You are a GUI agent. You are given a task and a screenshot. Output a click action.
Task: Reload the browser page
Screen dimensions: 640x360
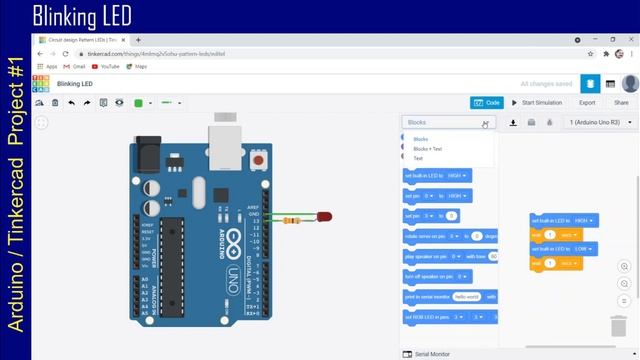pyautogui.click(x=65, y=54)
